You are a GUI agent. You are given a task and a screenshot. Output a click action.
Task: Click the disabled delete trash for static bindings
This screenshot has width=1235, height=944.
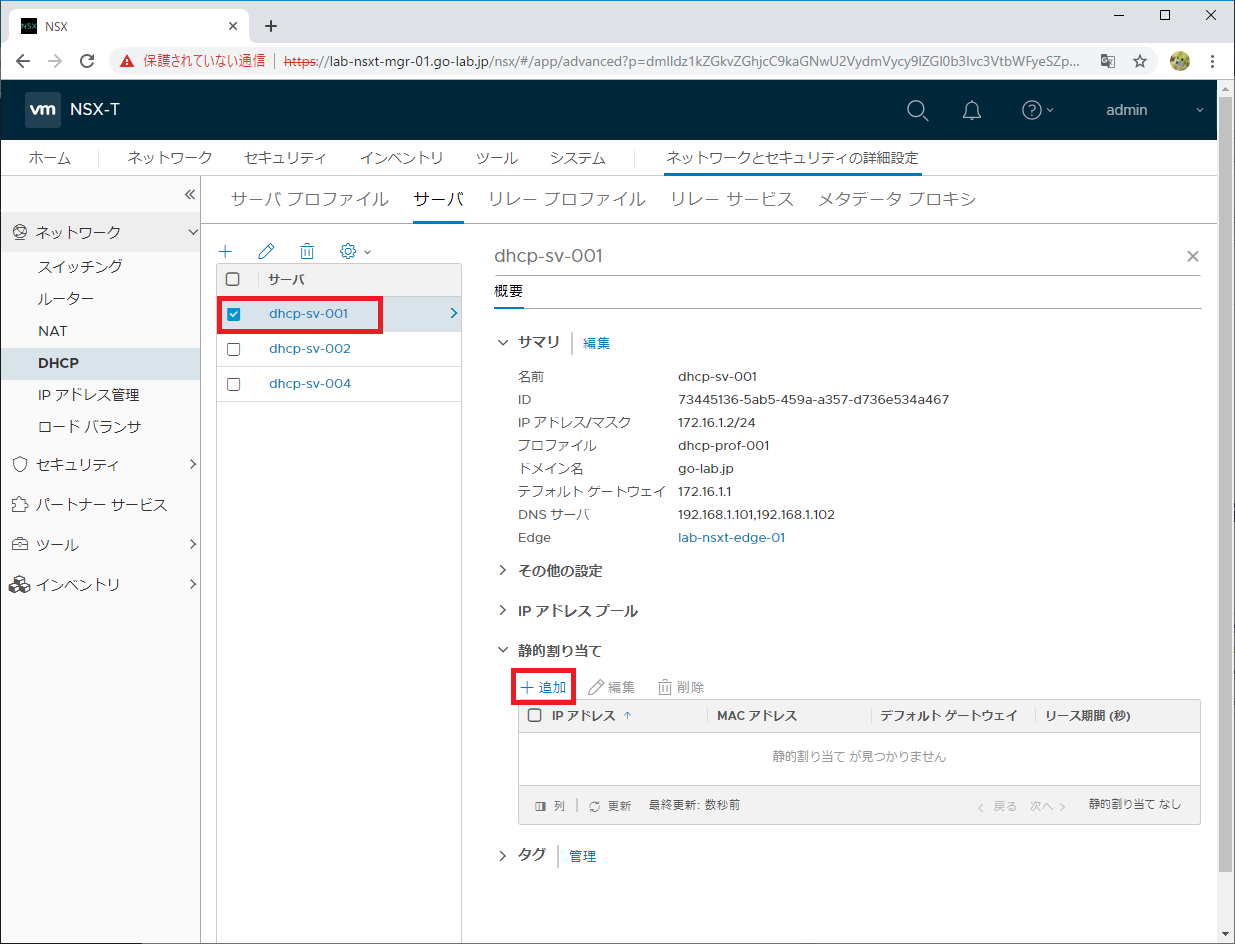pyautogui.click(x=681, y=687)
